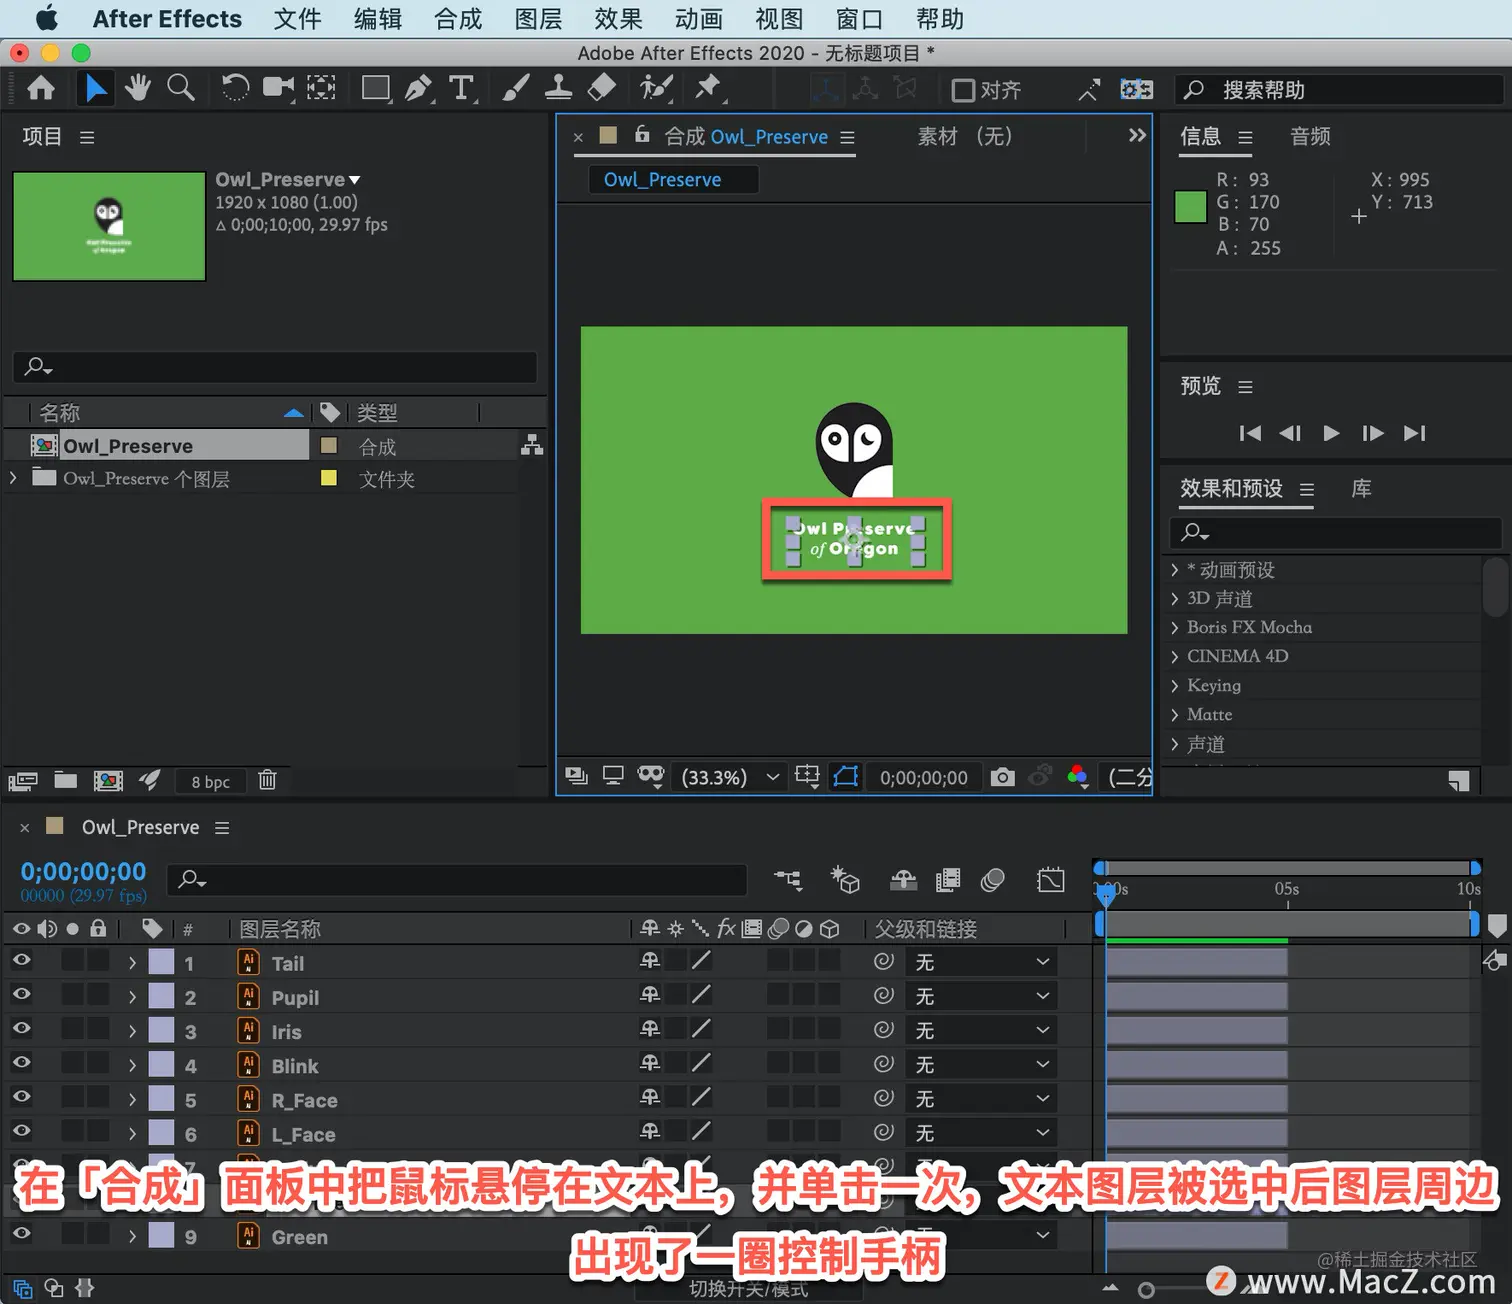The image size is (1512, 1304).
Task: Toggle the composition viewer lock icon
Action: (642, 134)
